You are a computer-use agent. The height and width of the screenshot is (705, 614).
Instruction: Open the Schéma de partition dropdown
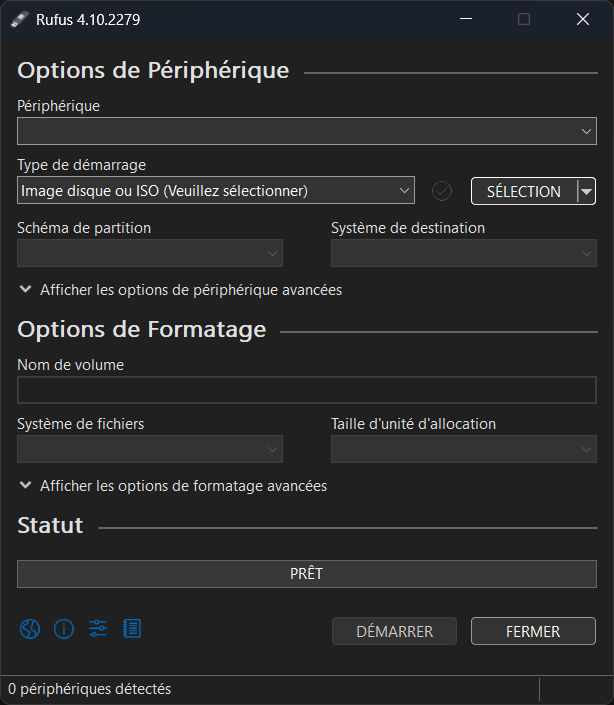tap(150, 253)
